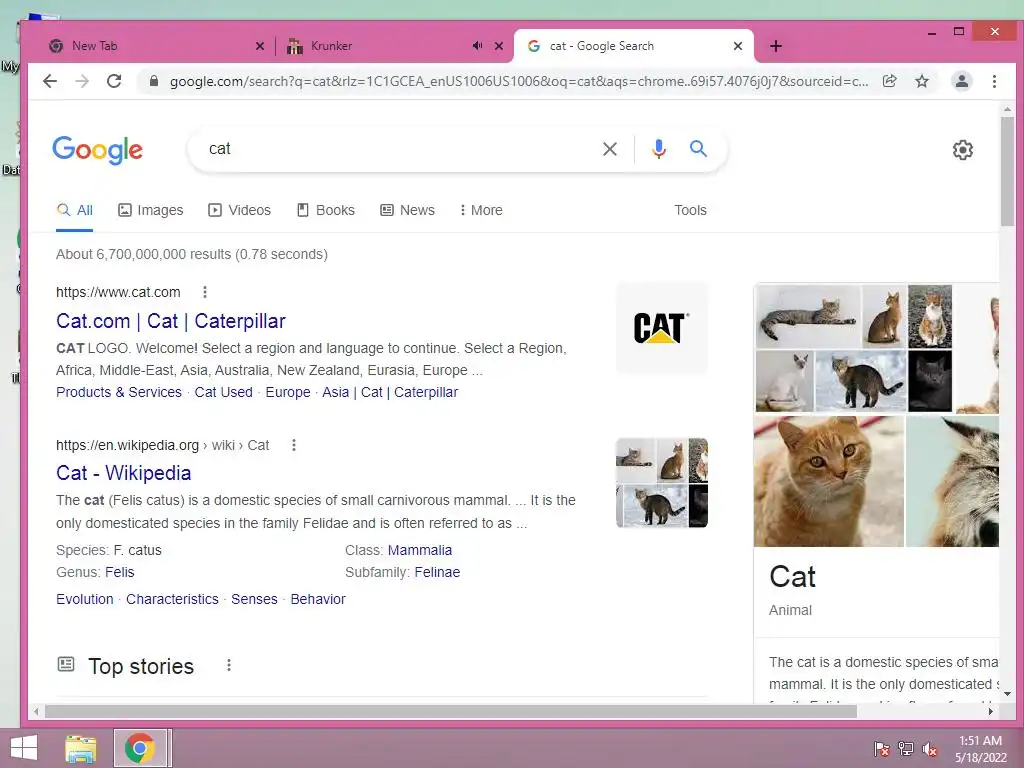1024x768 pixels.
Task: Click the Chrome taskbar icon
Action: click(x=140, y=748)
